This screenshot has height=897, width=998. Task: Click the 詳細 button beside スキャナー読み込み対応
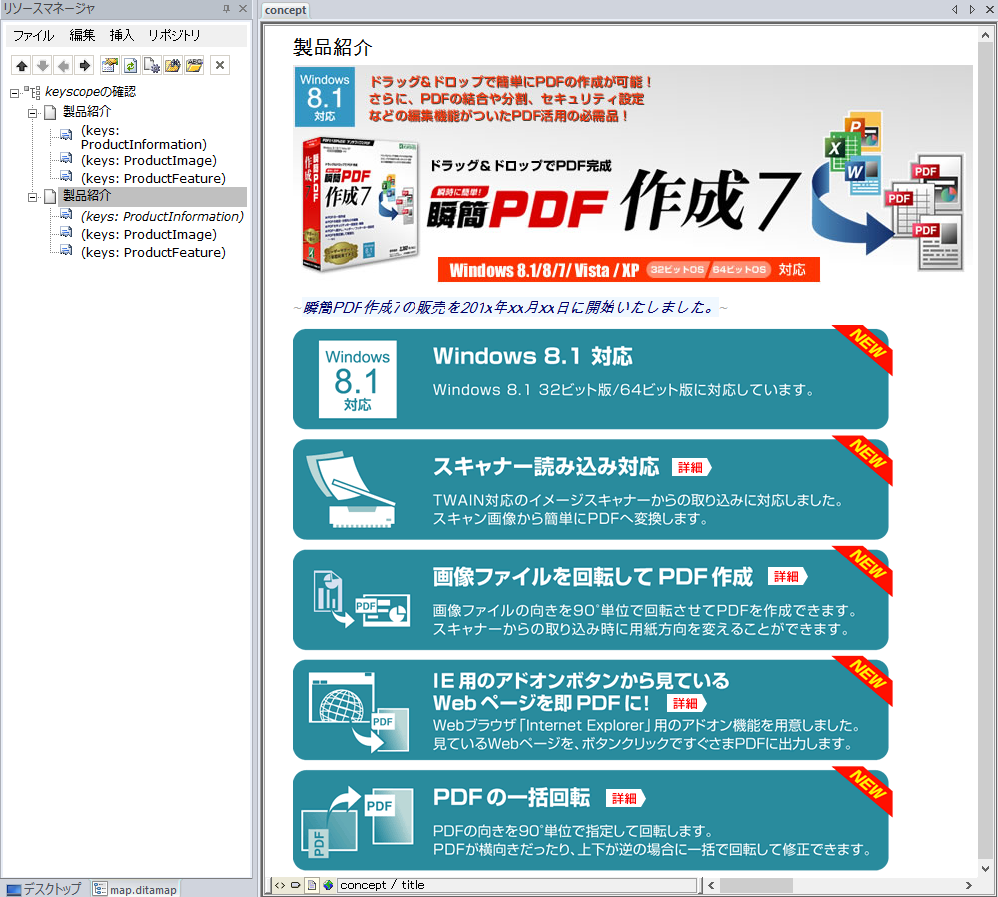click(x=691, y=468)
